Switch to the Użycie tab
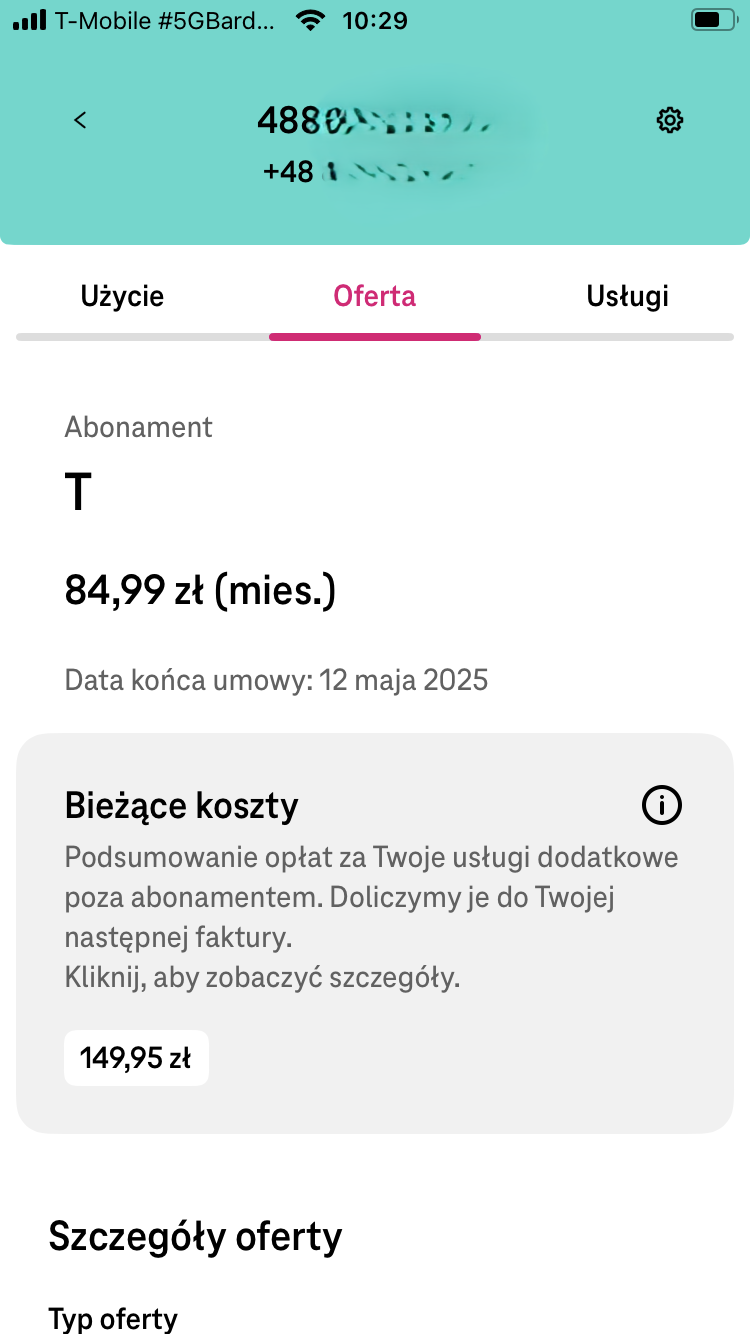750x1334 pixels. pyautogui.click(x=122, y=296)
